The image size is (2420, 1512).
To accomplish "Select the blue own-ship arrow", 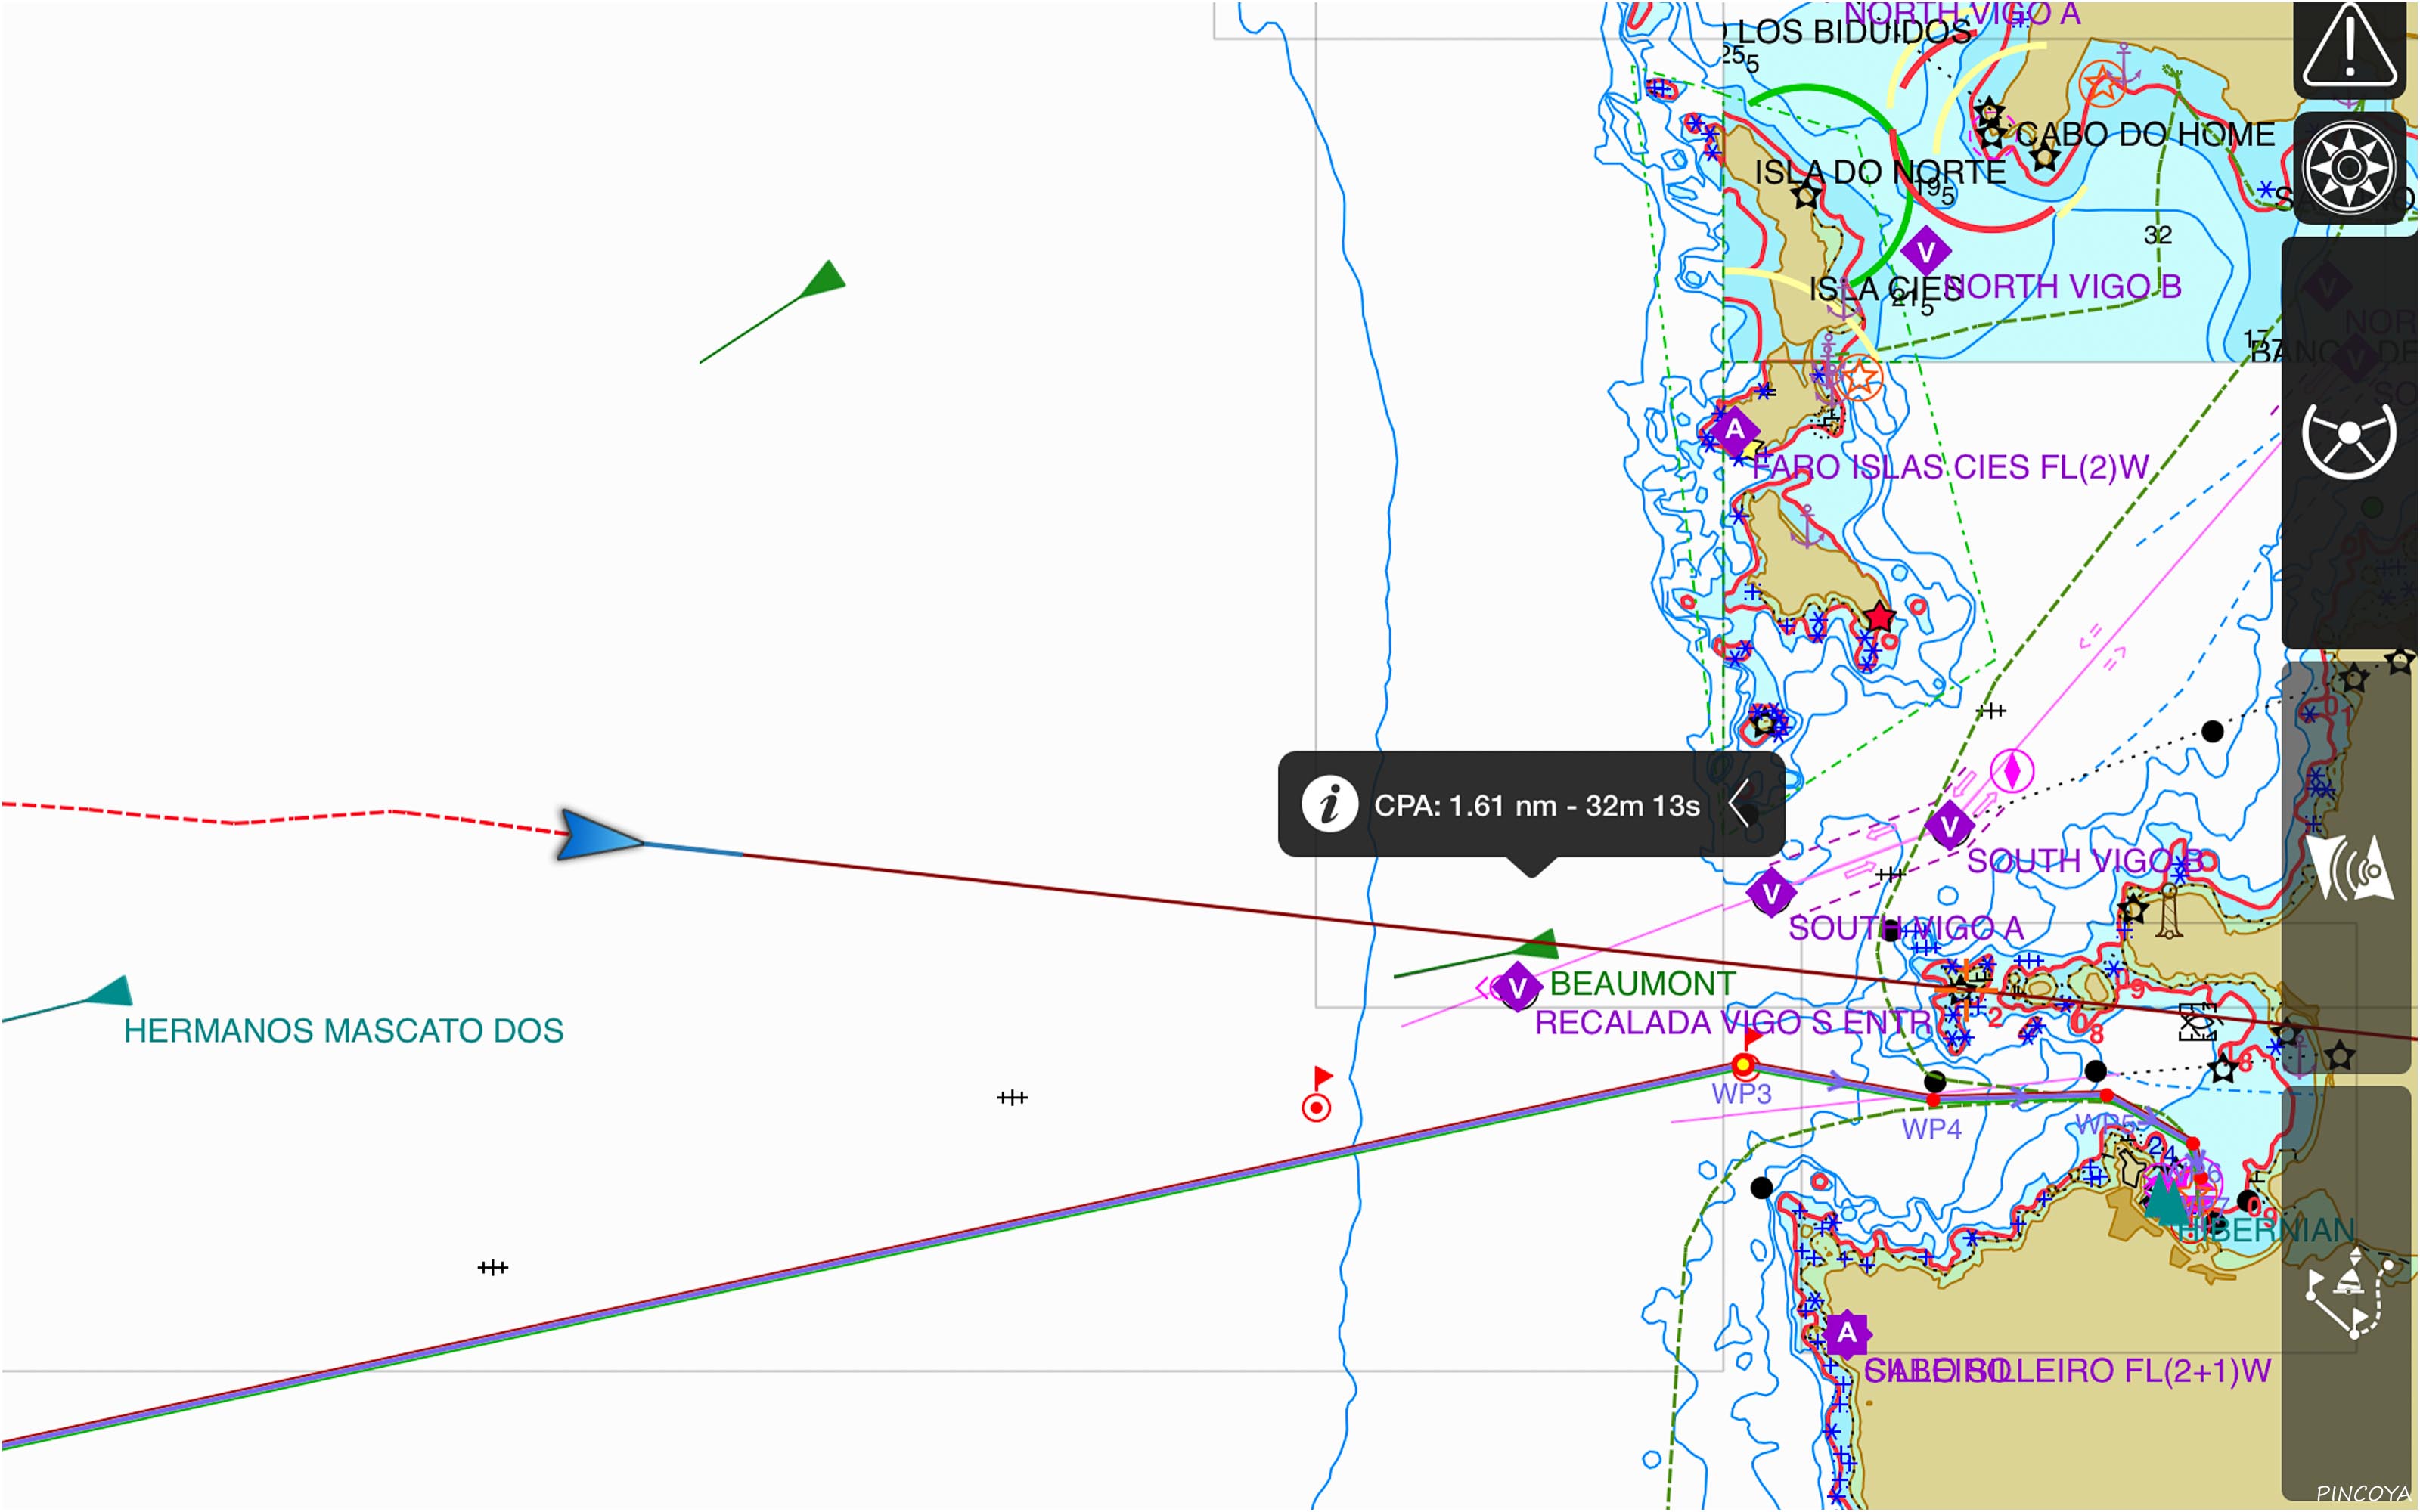I will pos(598,835).
